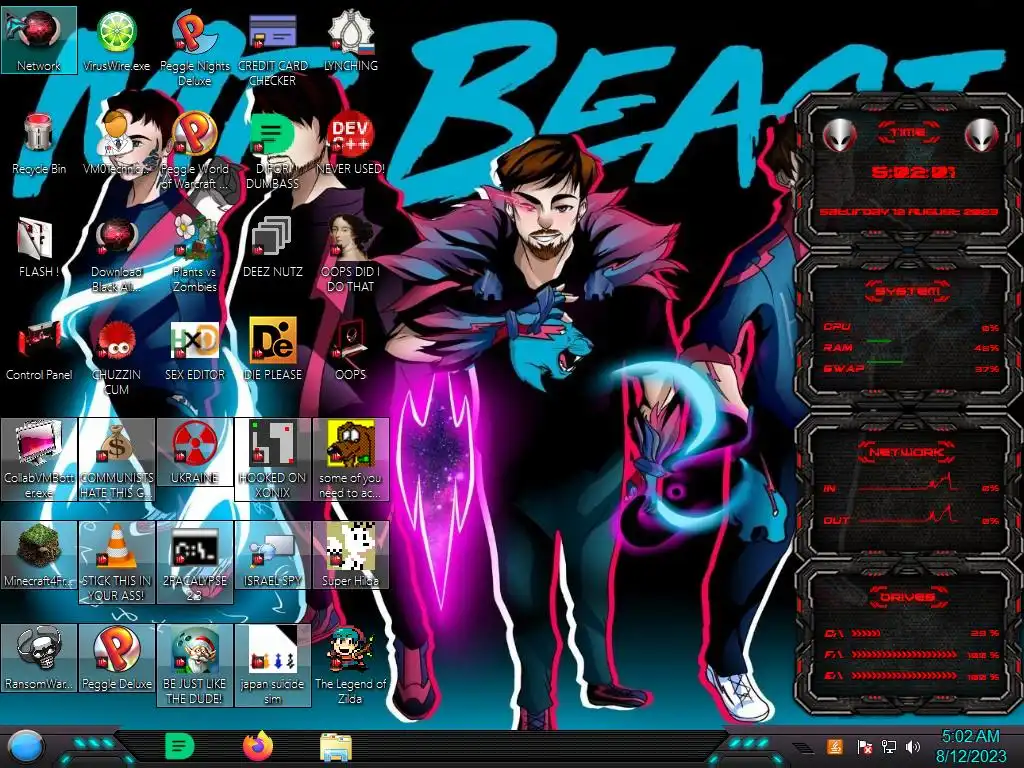This screenshot has height=768, width=1024.
Task: Launch the Peggle Deluxe shortcut
Action: [116, 658]
